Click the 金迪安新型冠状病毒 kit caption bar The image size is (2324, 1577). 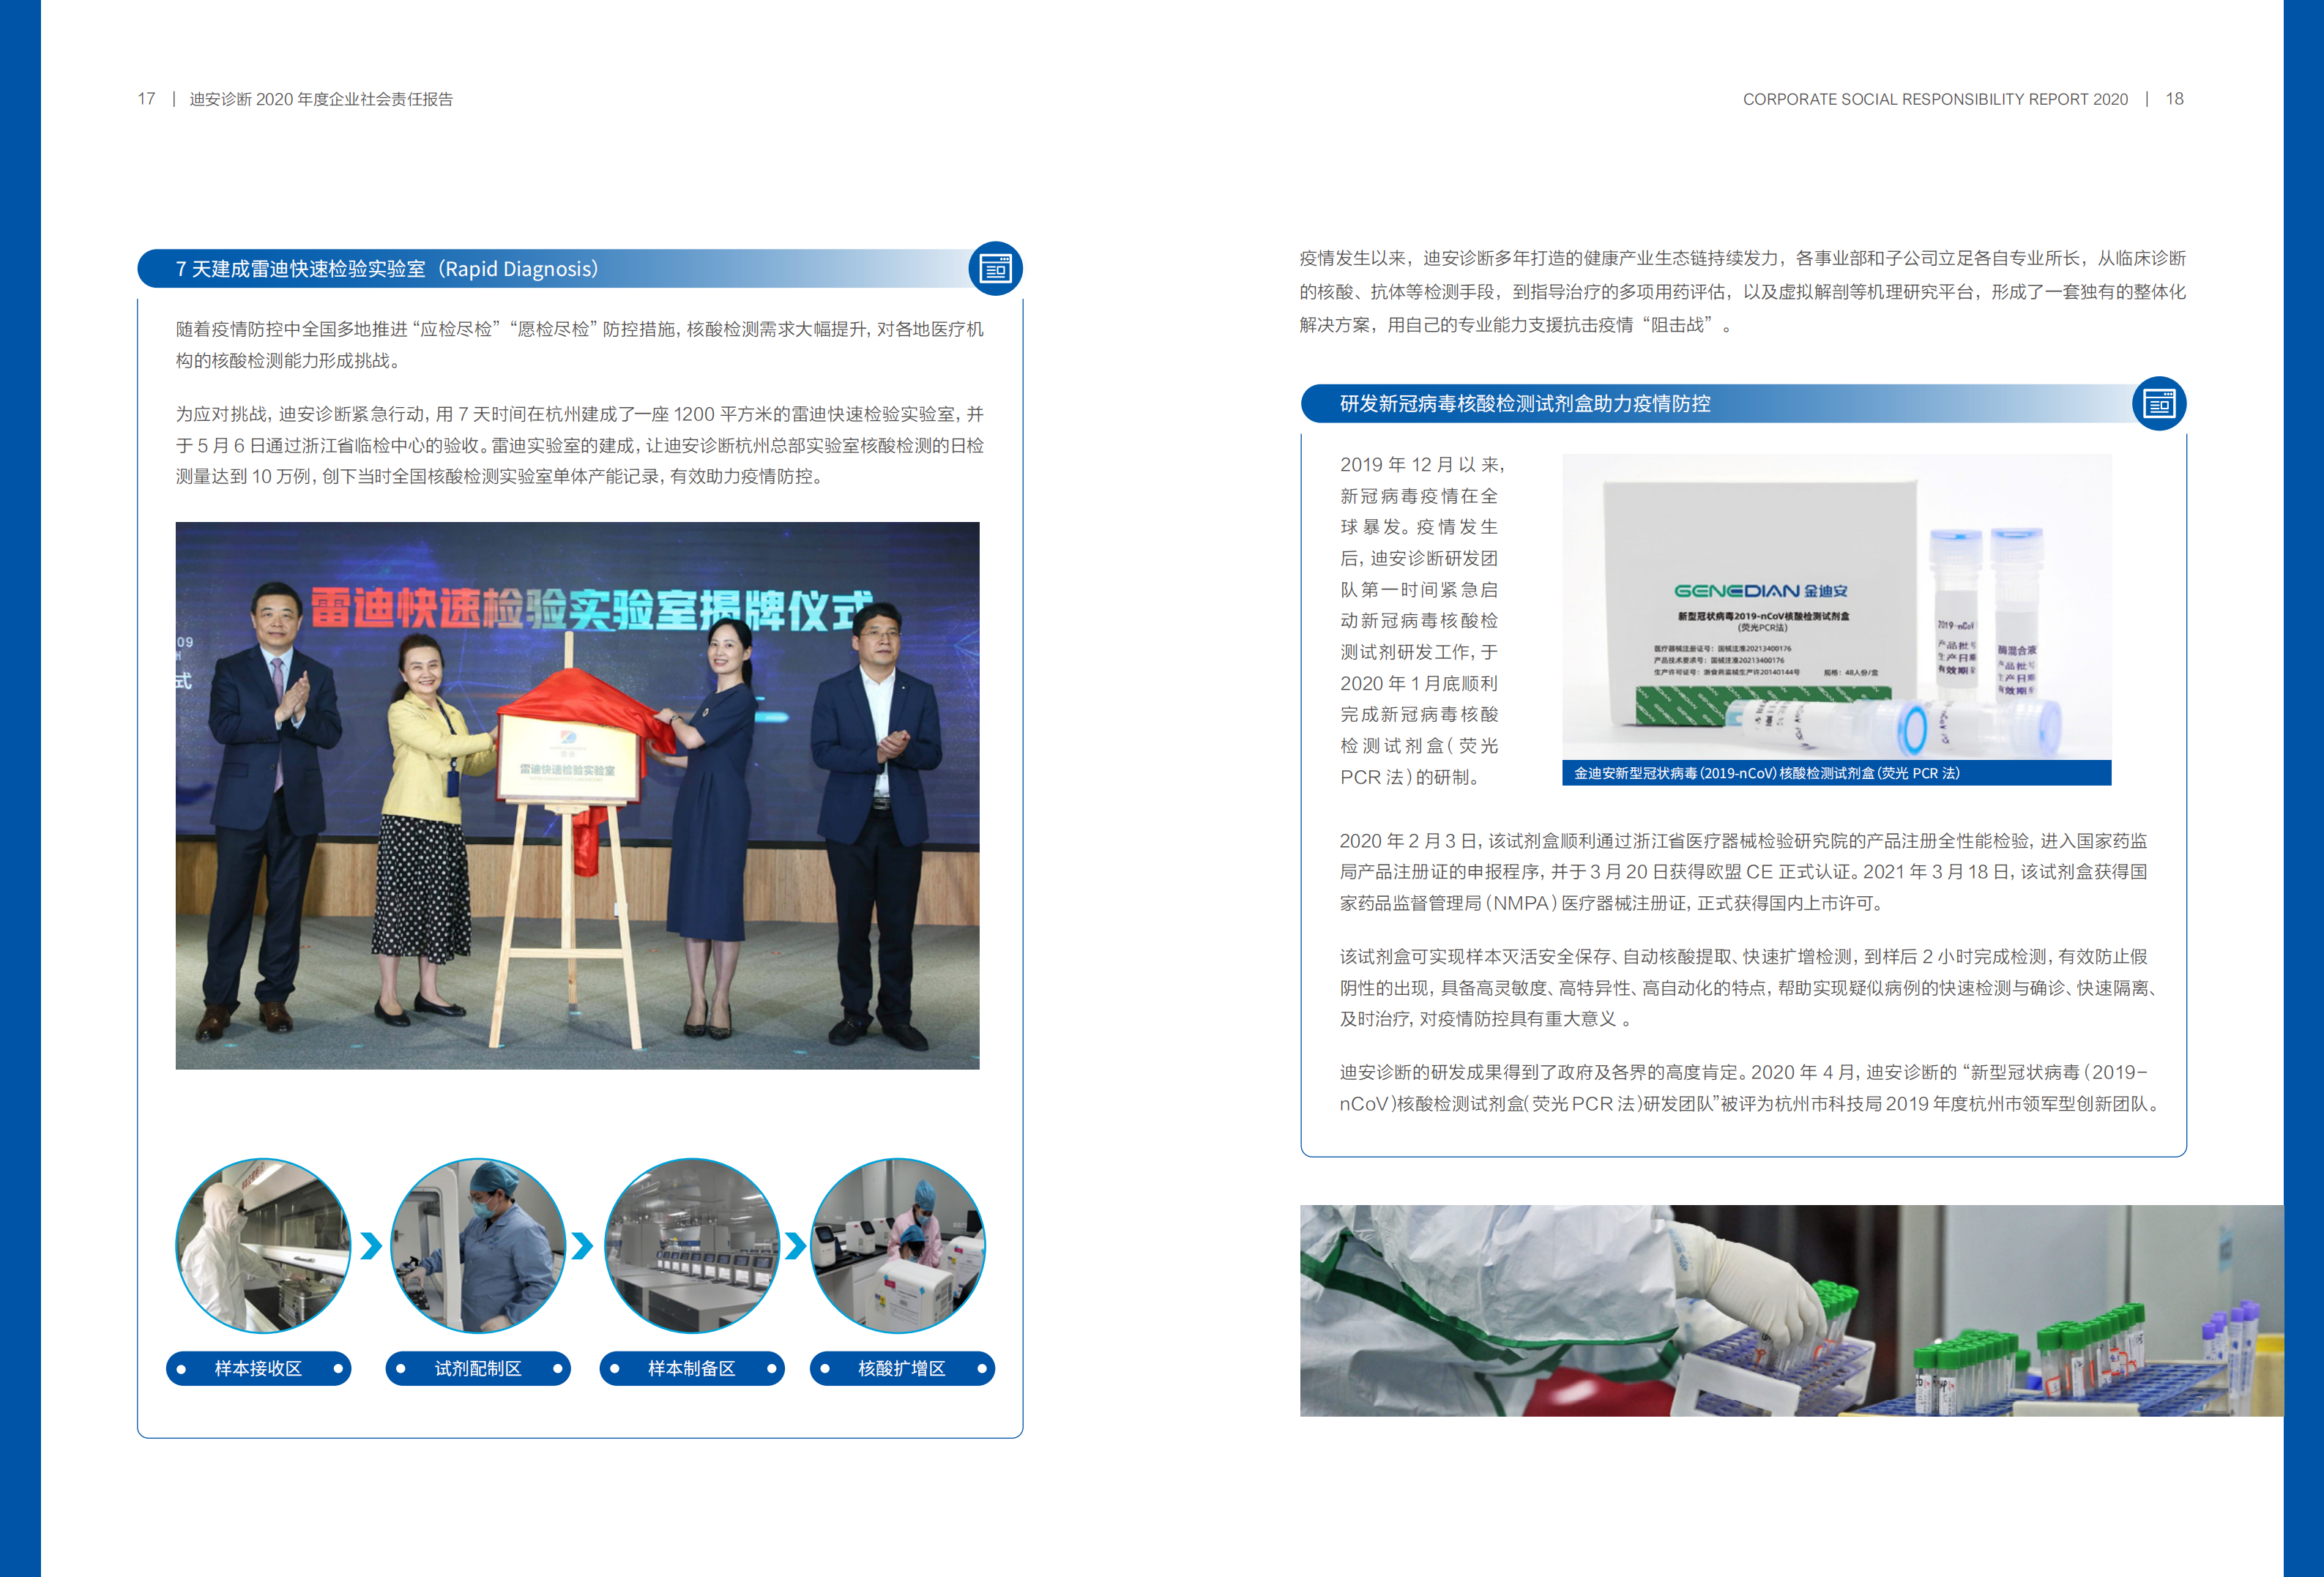[1836, 773]
